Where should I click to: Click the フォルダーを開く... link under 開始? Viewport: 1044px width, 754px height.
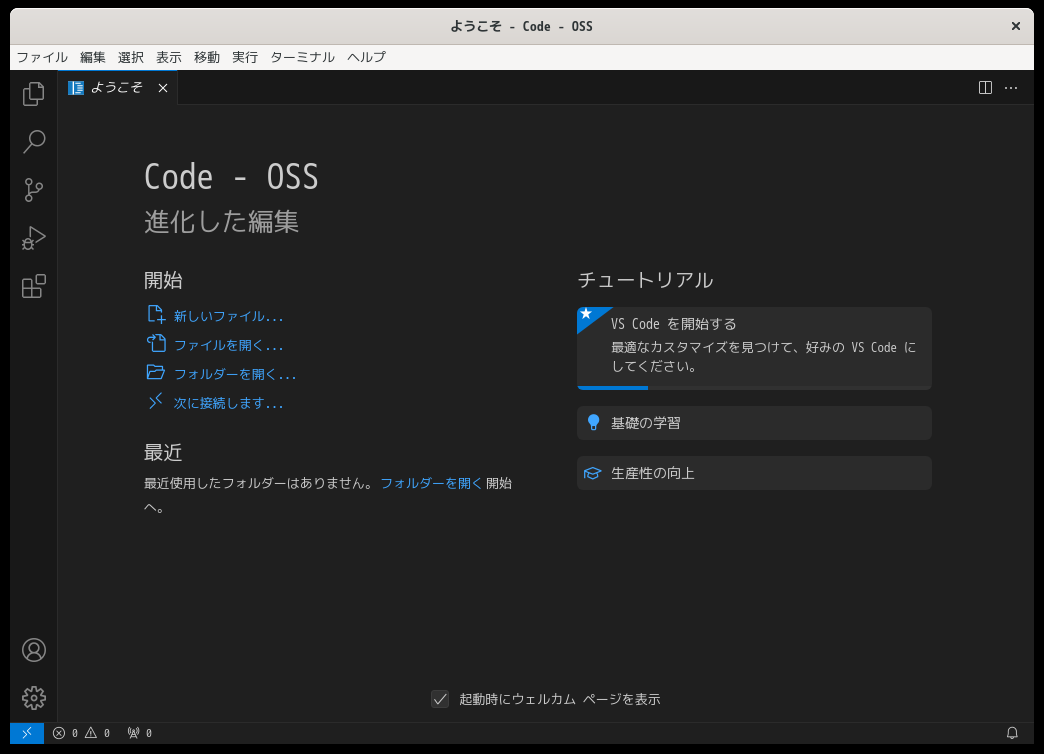234,374
